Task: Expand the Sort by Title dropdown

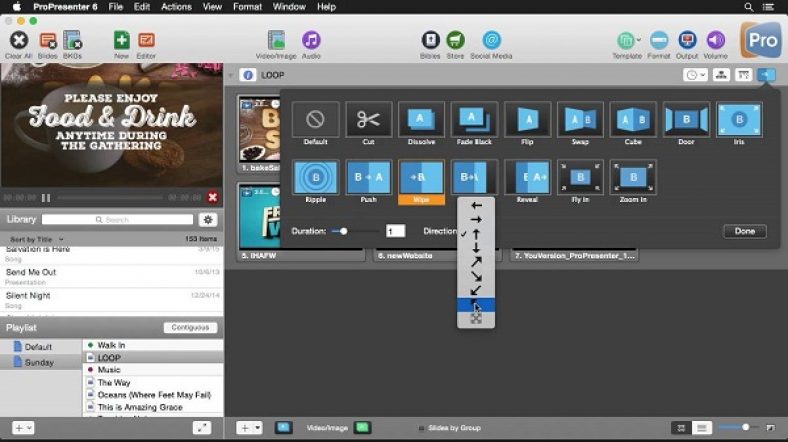Action: 38,239
